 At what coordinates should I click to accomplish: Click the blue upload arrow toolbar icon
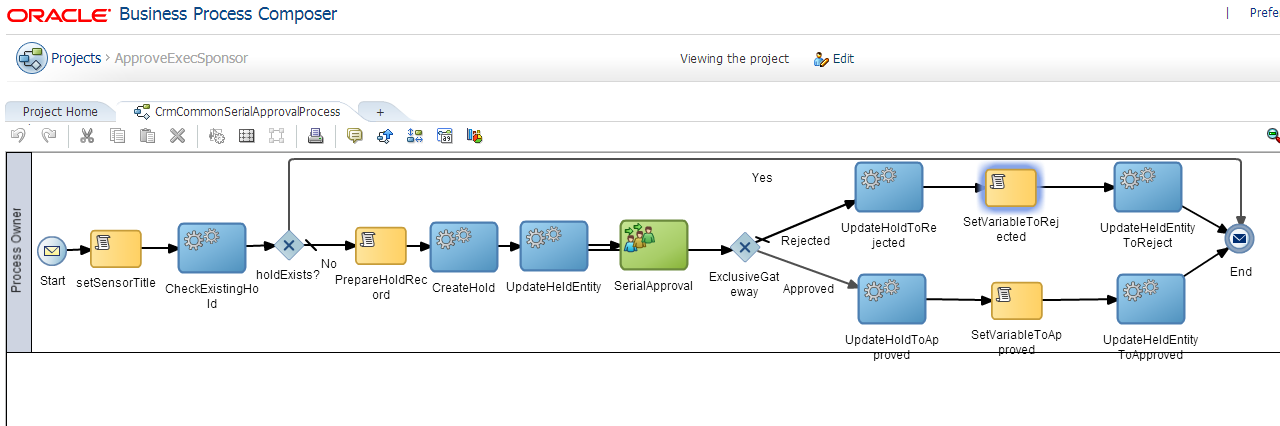[384, 136]
